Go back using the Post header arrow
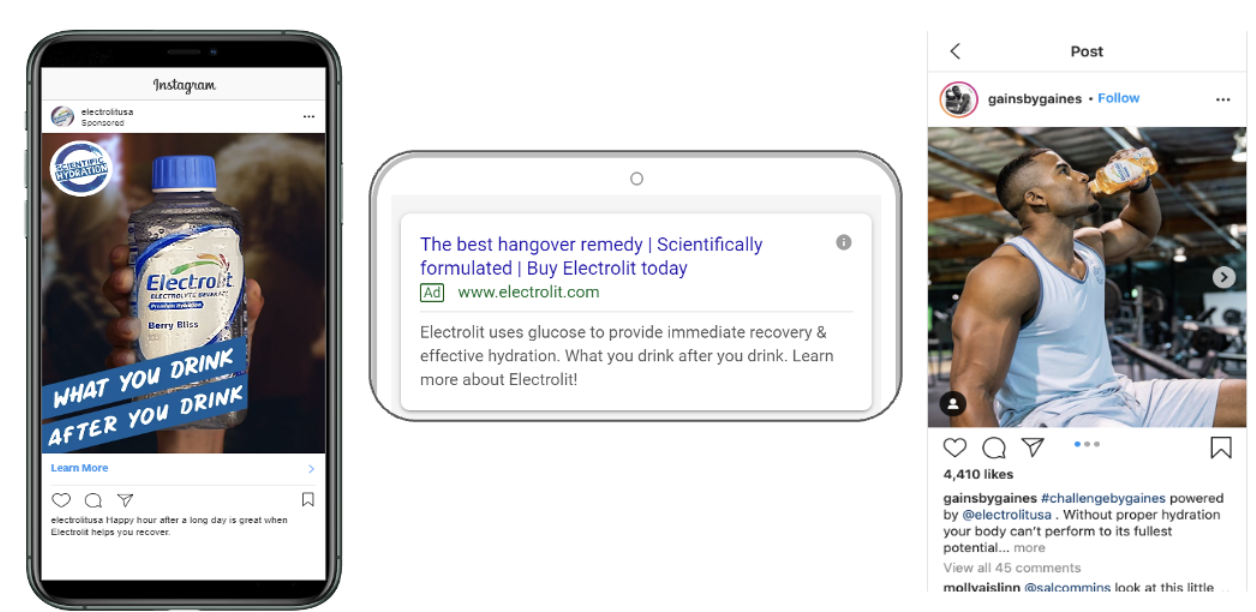 (x=955, y=51)
